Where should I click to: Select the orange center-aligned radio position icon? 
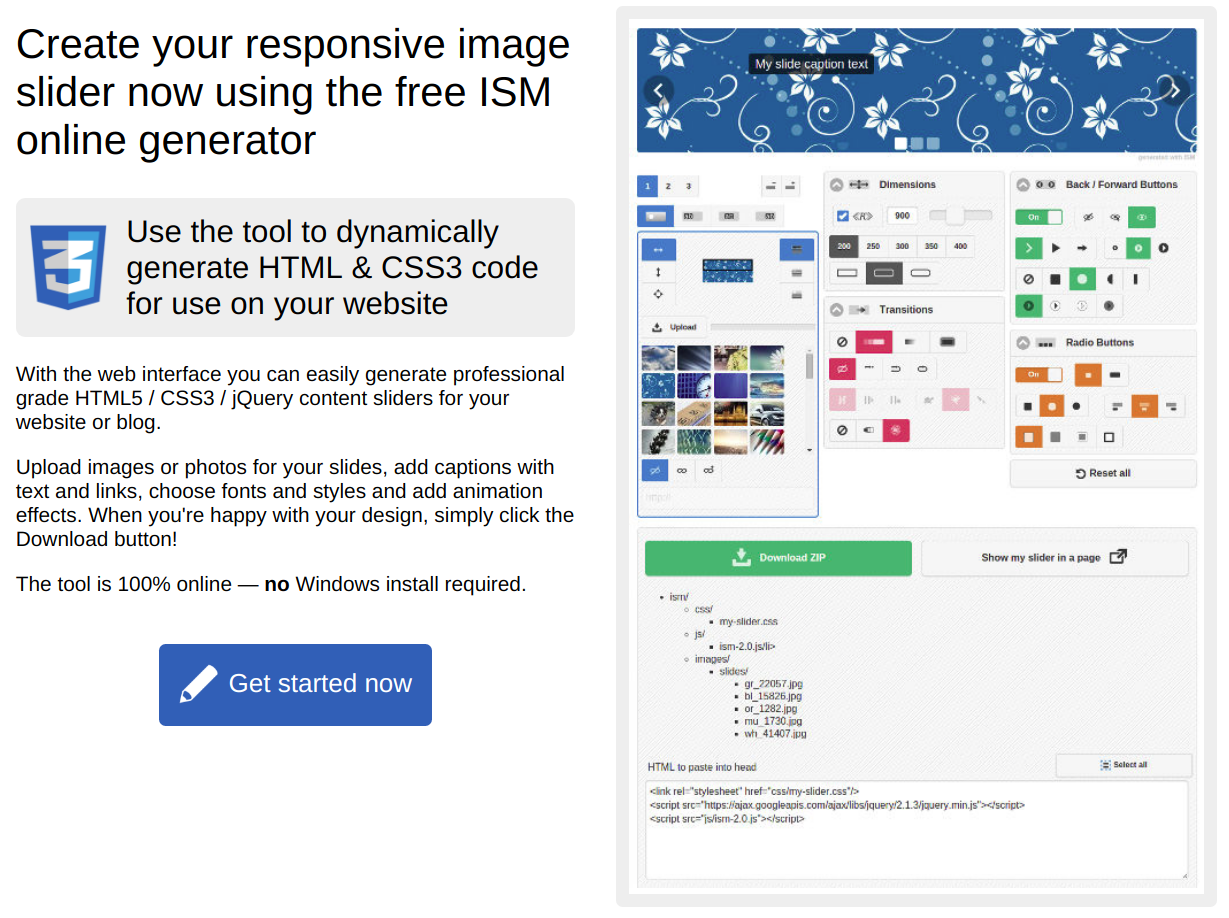point(1145,406)
